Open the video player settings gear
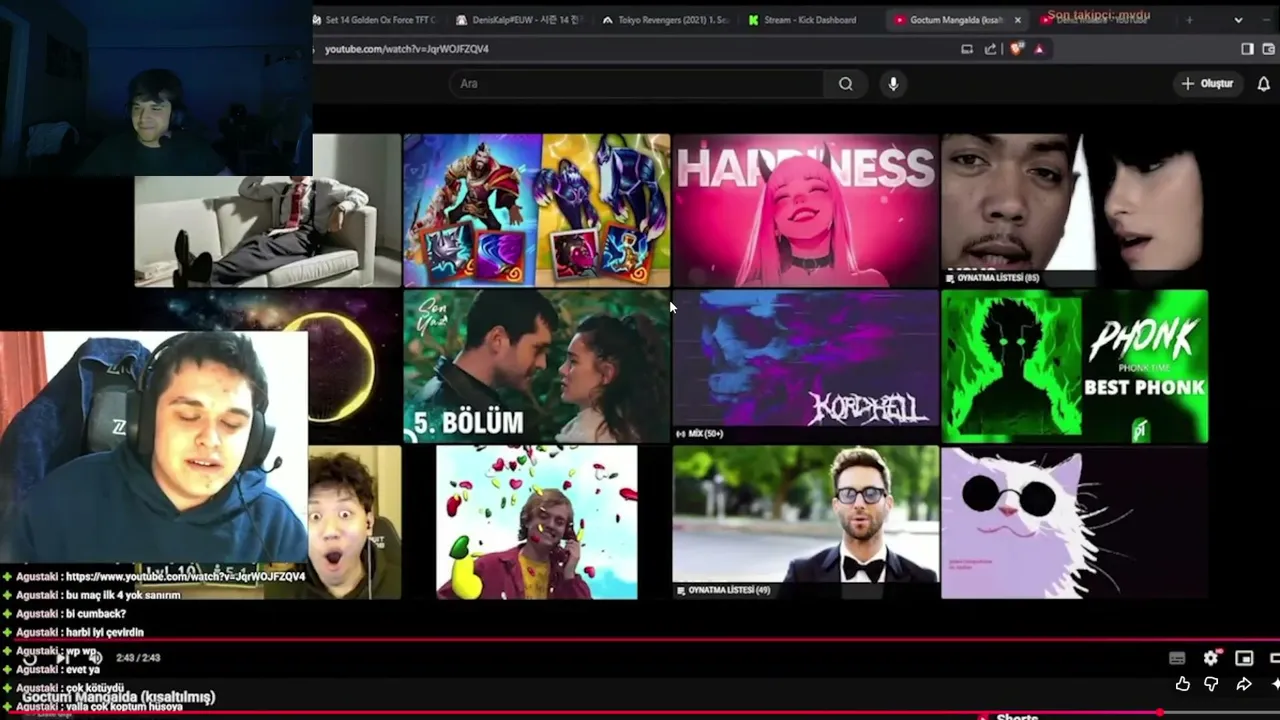Viewport: 1280px width, 720px height. coord(1211,658)
